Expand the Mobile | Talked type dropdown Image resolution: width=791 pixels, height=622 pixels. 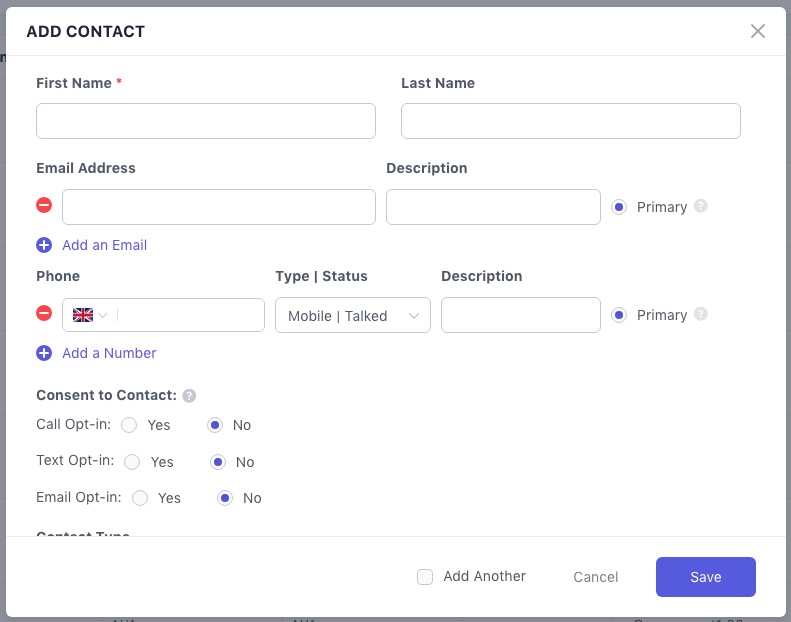(x=352, y=315)
